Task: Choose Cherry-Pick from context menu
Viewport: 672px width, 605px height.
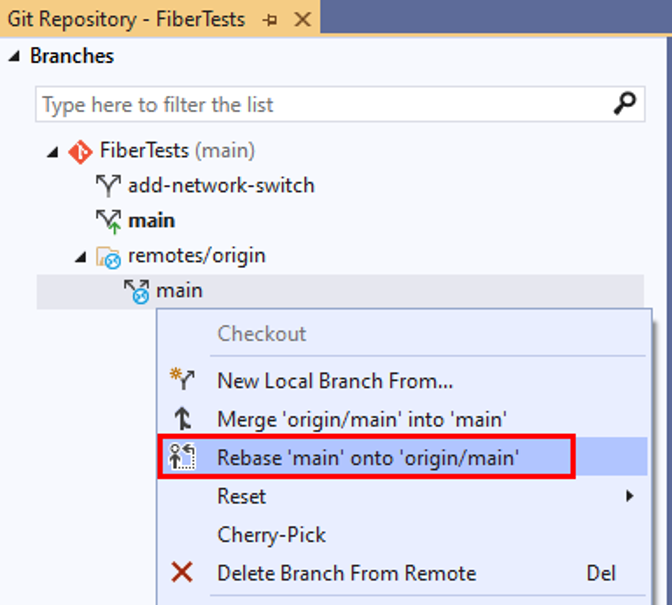Action: (x=271, y=535)
